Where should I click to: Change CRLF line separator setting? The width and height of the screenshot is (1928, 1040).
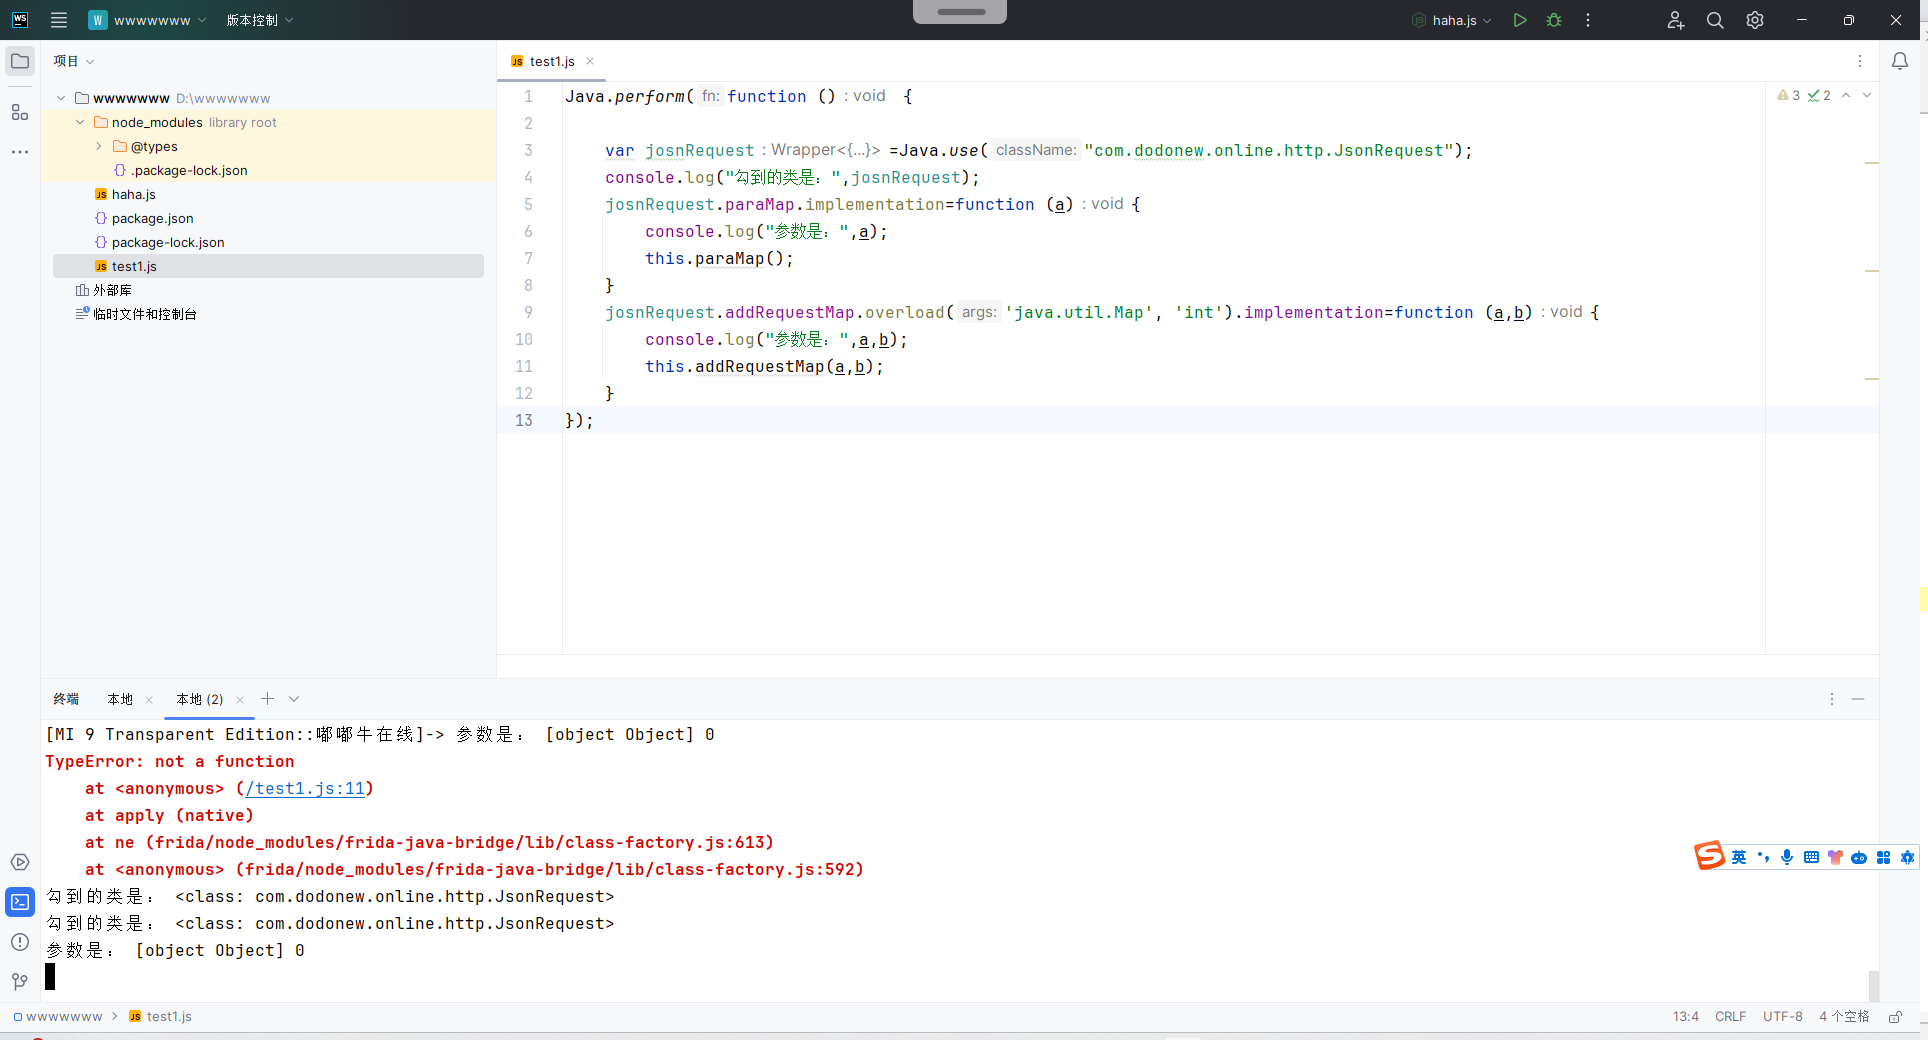tap(1730, 1016)
